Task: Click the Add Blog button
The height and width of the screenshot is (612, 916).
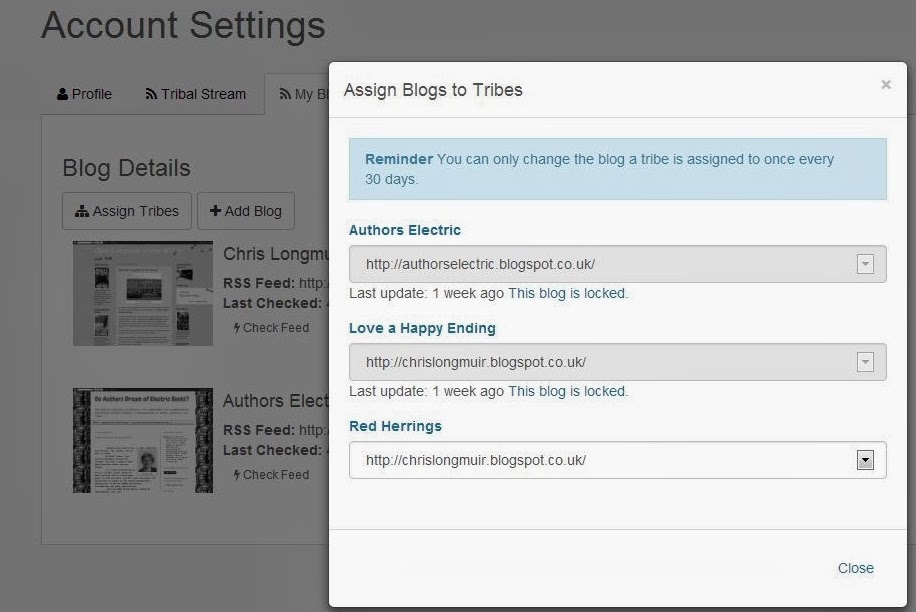Action: [246, 211]
